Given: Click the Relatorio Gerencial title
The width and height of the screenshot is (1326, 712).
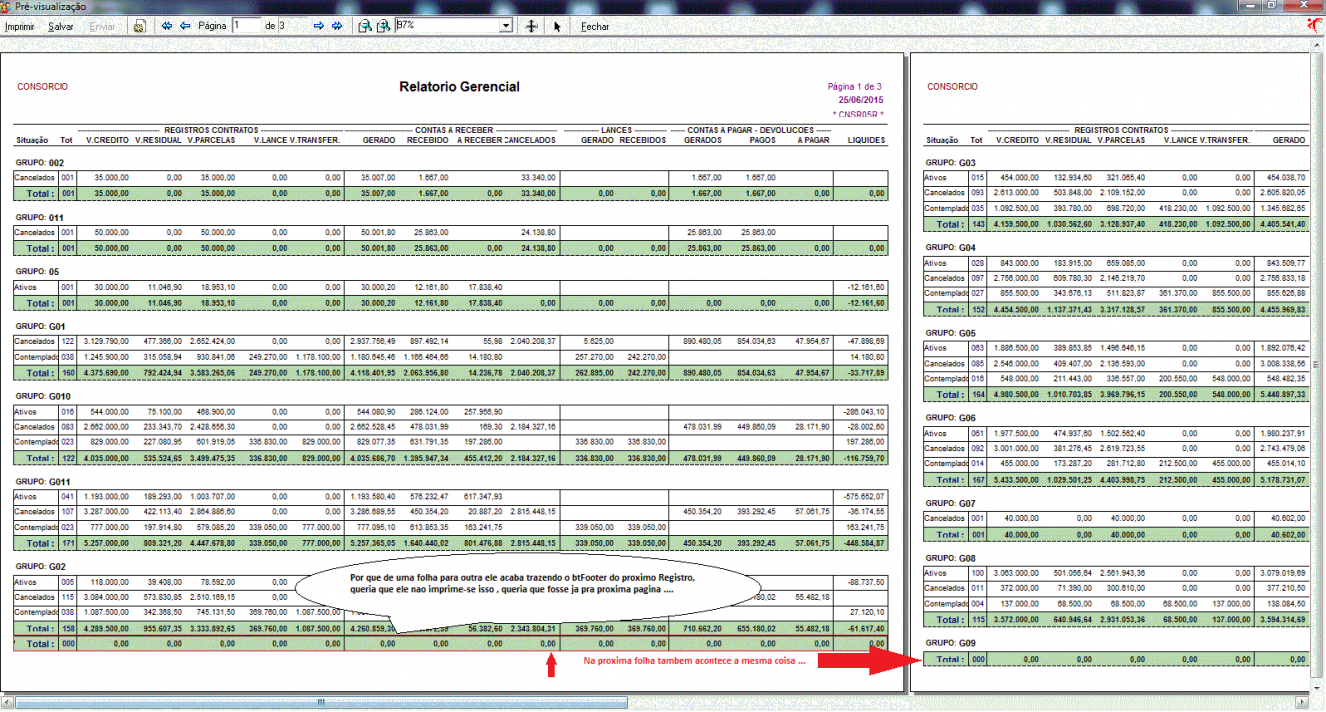Looking at the screenshot, I should coord(459,87).
